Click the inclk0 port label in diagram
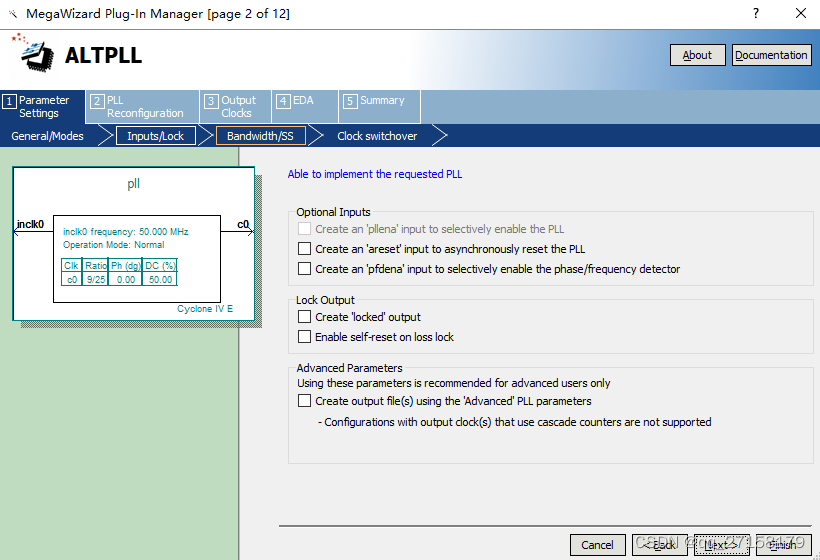The width and height of the screenshot is (820, 560). click(30, 224)
